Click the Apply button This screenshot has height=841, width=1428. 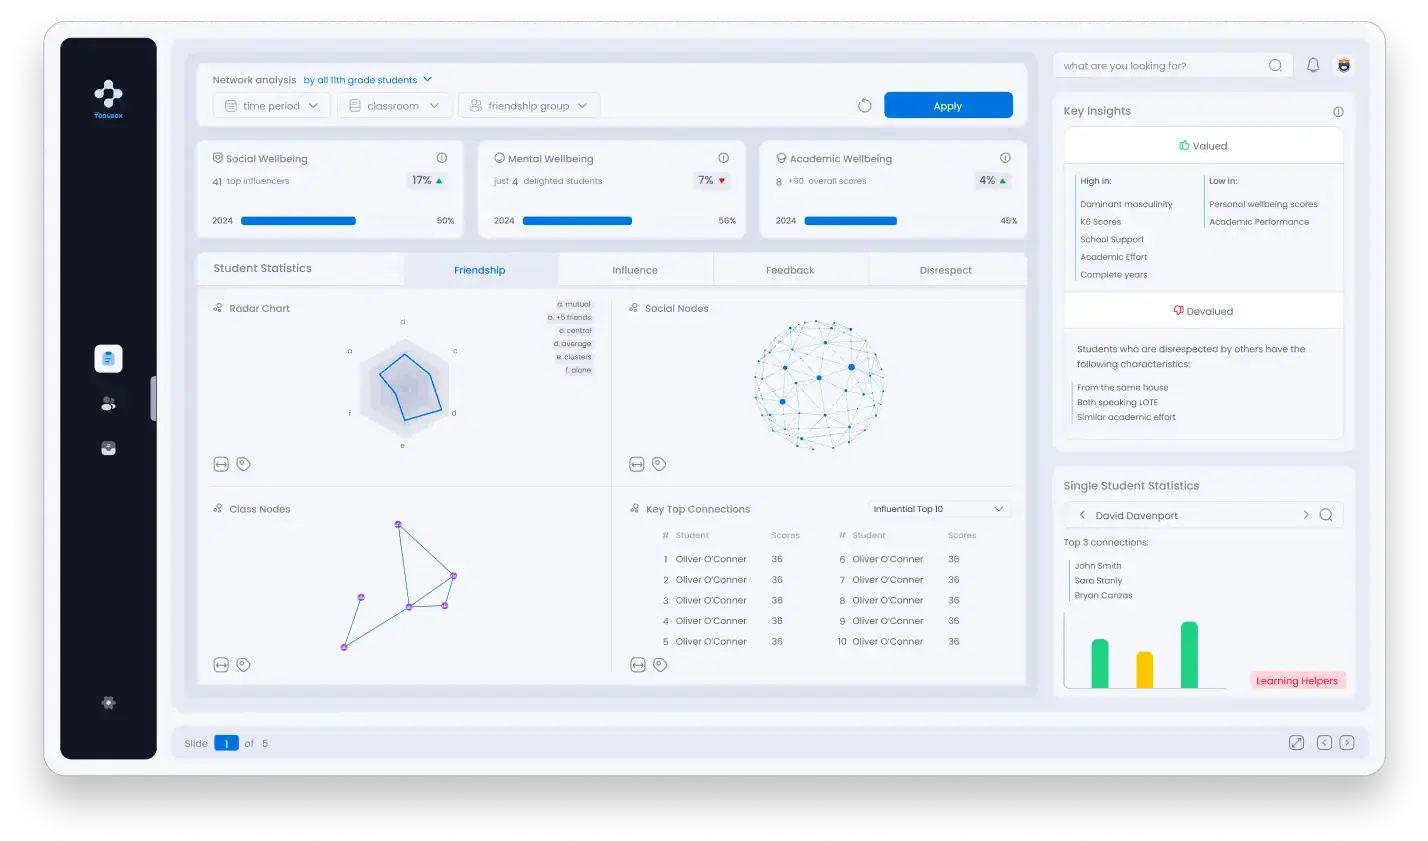pyautogui.click(x=948, y=105)
